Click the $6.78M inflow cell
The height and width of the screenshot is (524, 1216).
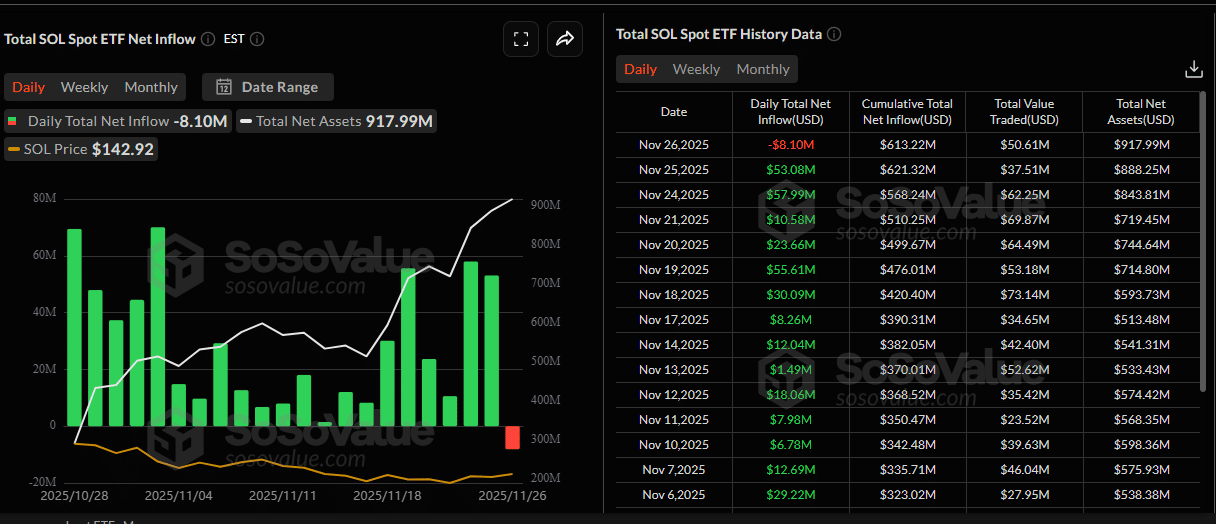click(791, 445)
